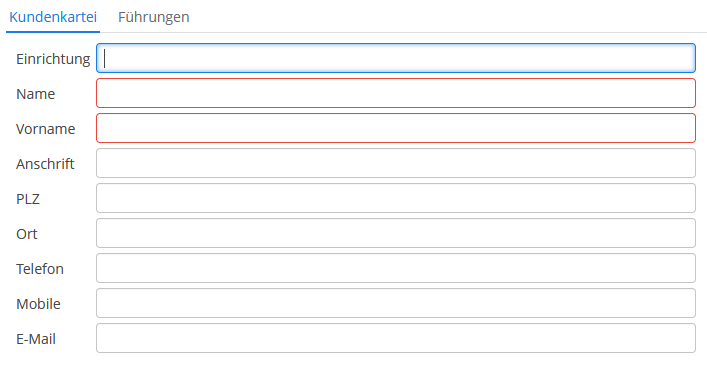Select the Mobile number field
This screenshot has width=707, height=369.
click(396, 303)
